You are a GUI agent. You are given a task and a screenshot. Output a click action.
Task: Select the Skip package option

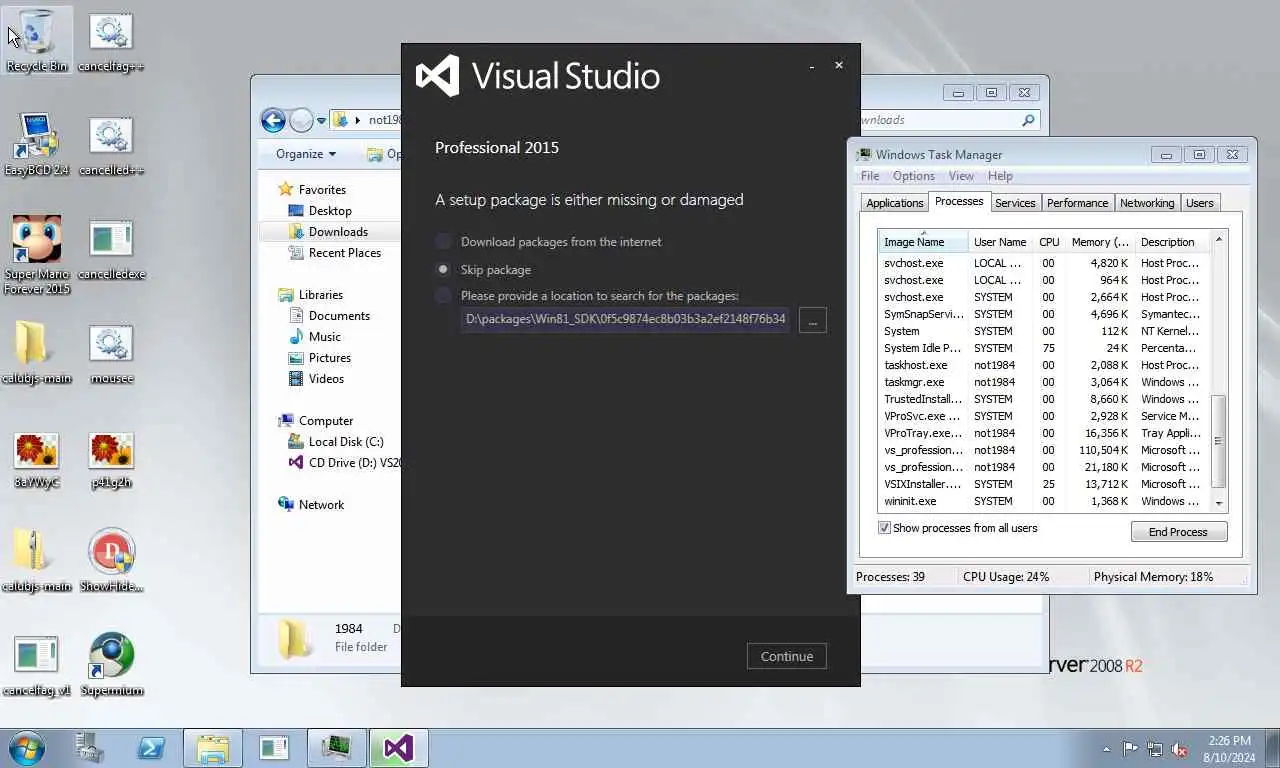click(x=483, y=270)
